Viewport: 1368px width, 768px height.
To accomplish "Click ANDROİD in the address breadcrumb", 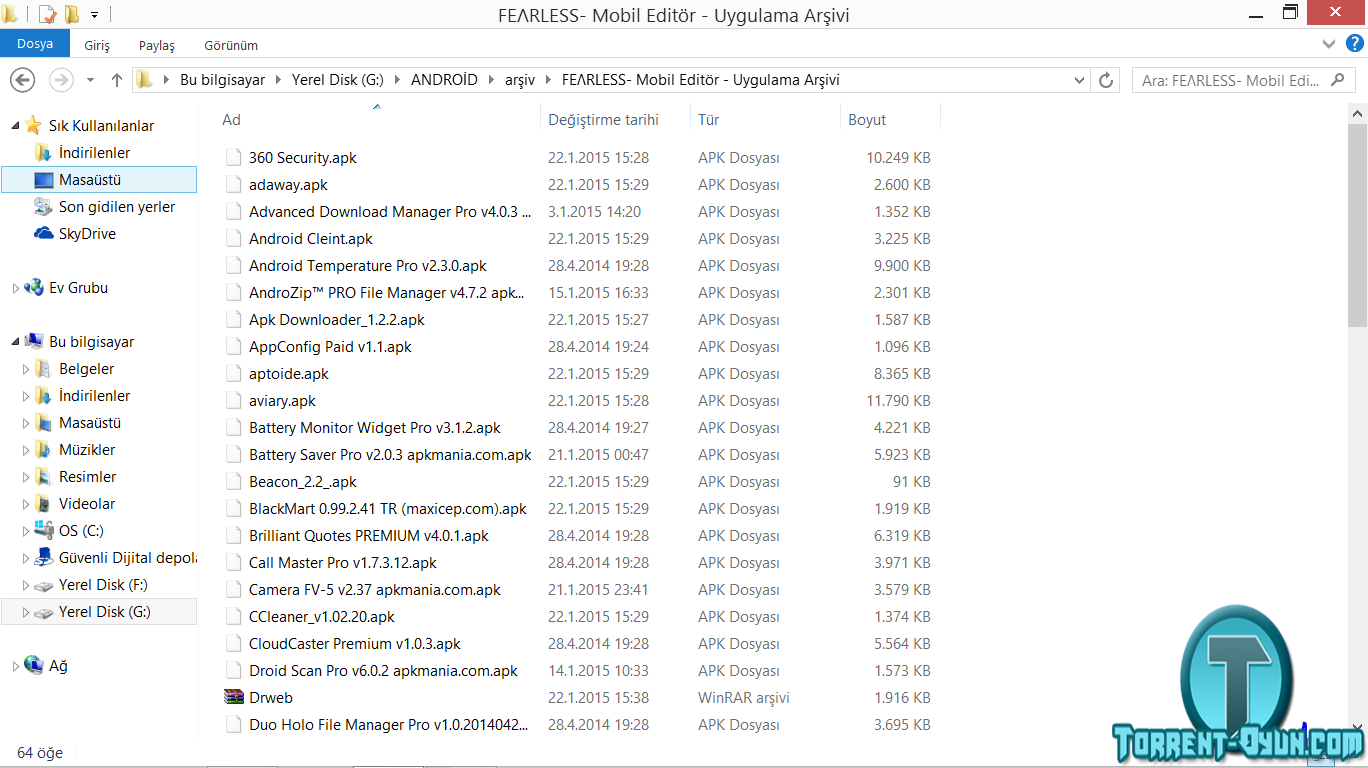I will pos(444,80).
